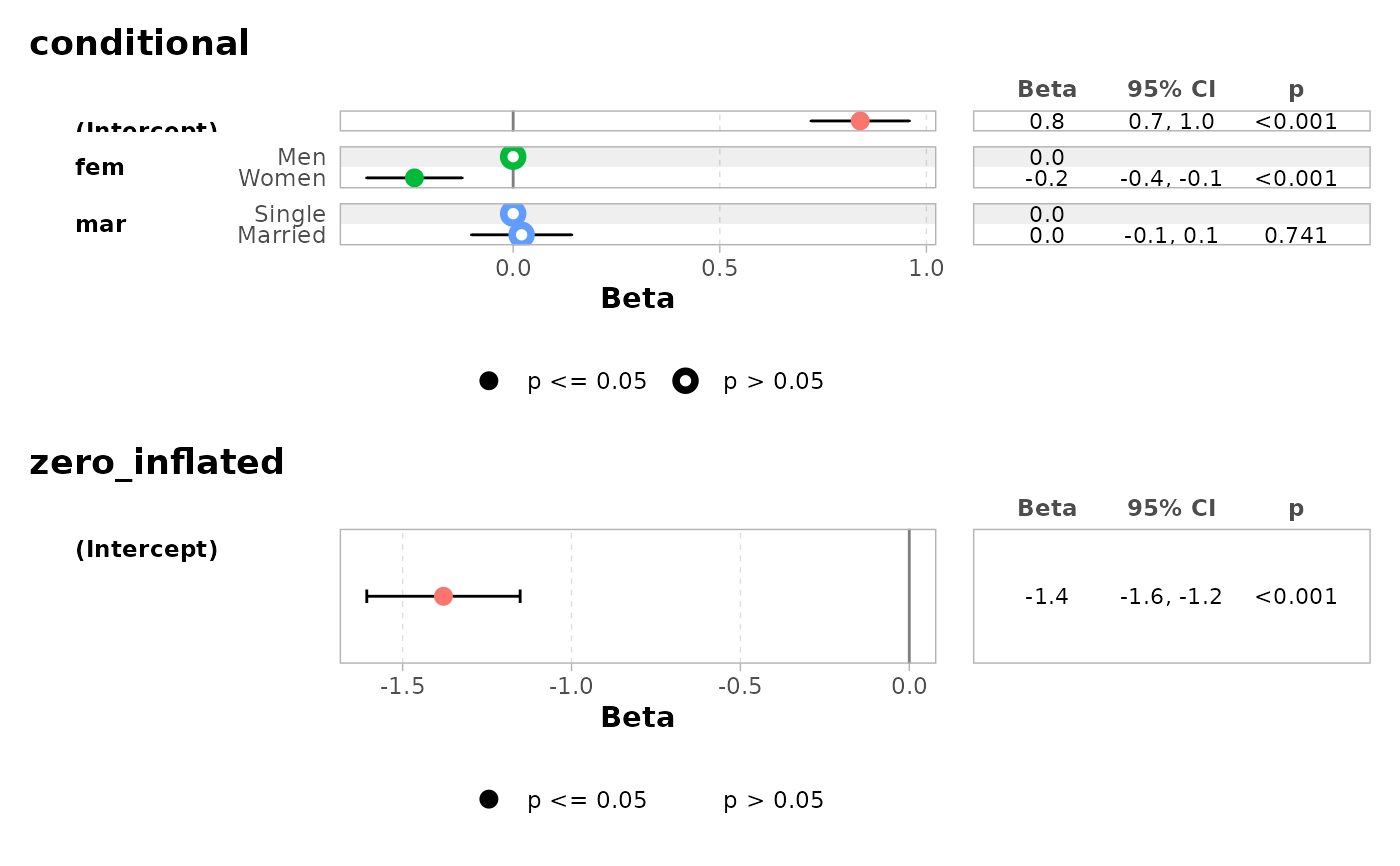Viewport: 1400px width, 866px height.
Task: Click the "-0.4, -0.1" confidence interval cell
Action: (1171, 179)
